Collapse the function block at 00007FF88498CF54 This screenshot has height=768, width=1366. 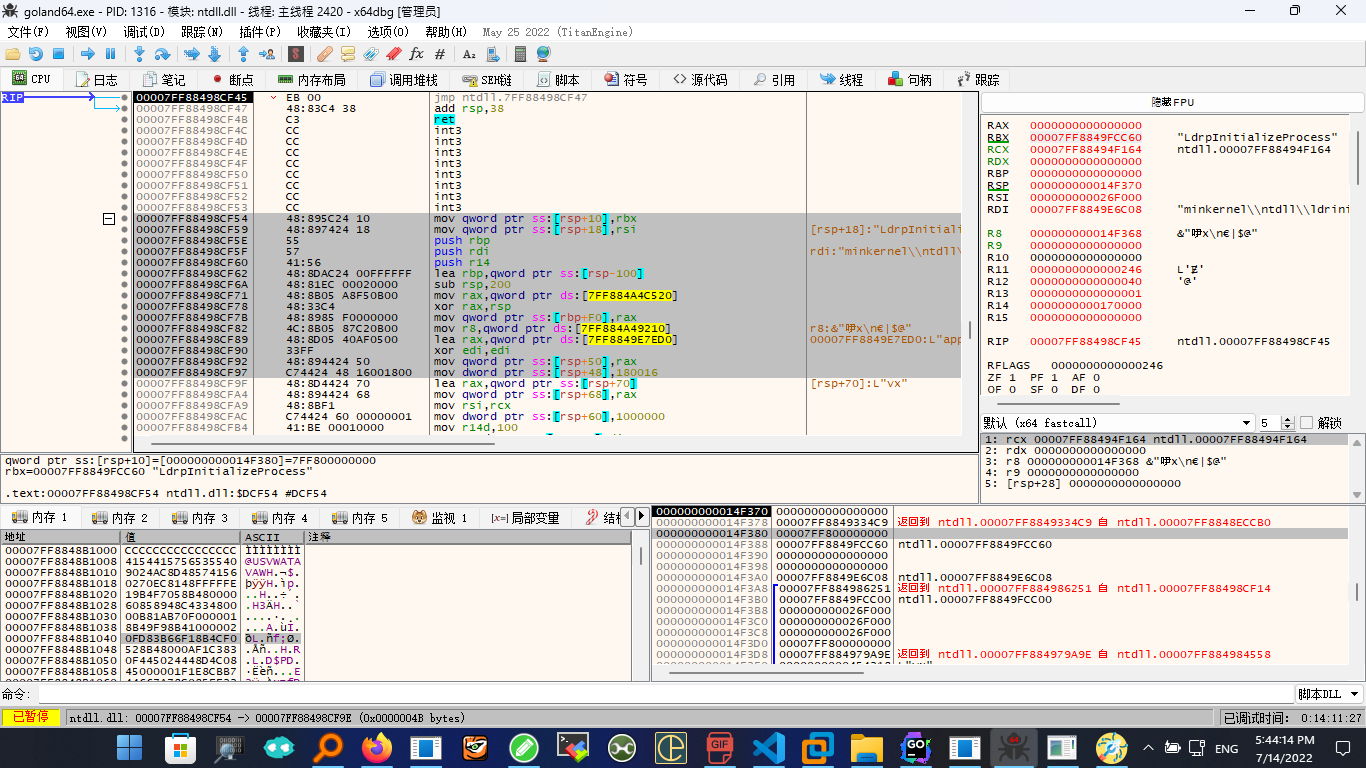[109, 219]
